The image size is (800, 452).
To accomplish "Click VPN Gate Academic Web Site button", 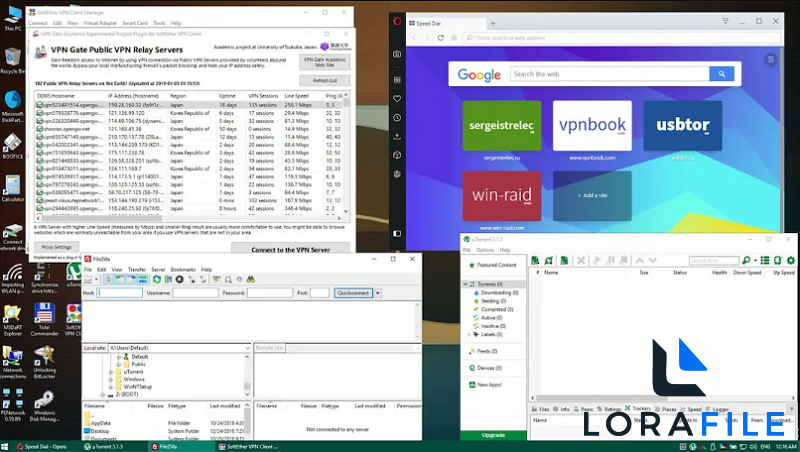I will click(325, 62).
